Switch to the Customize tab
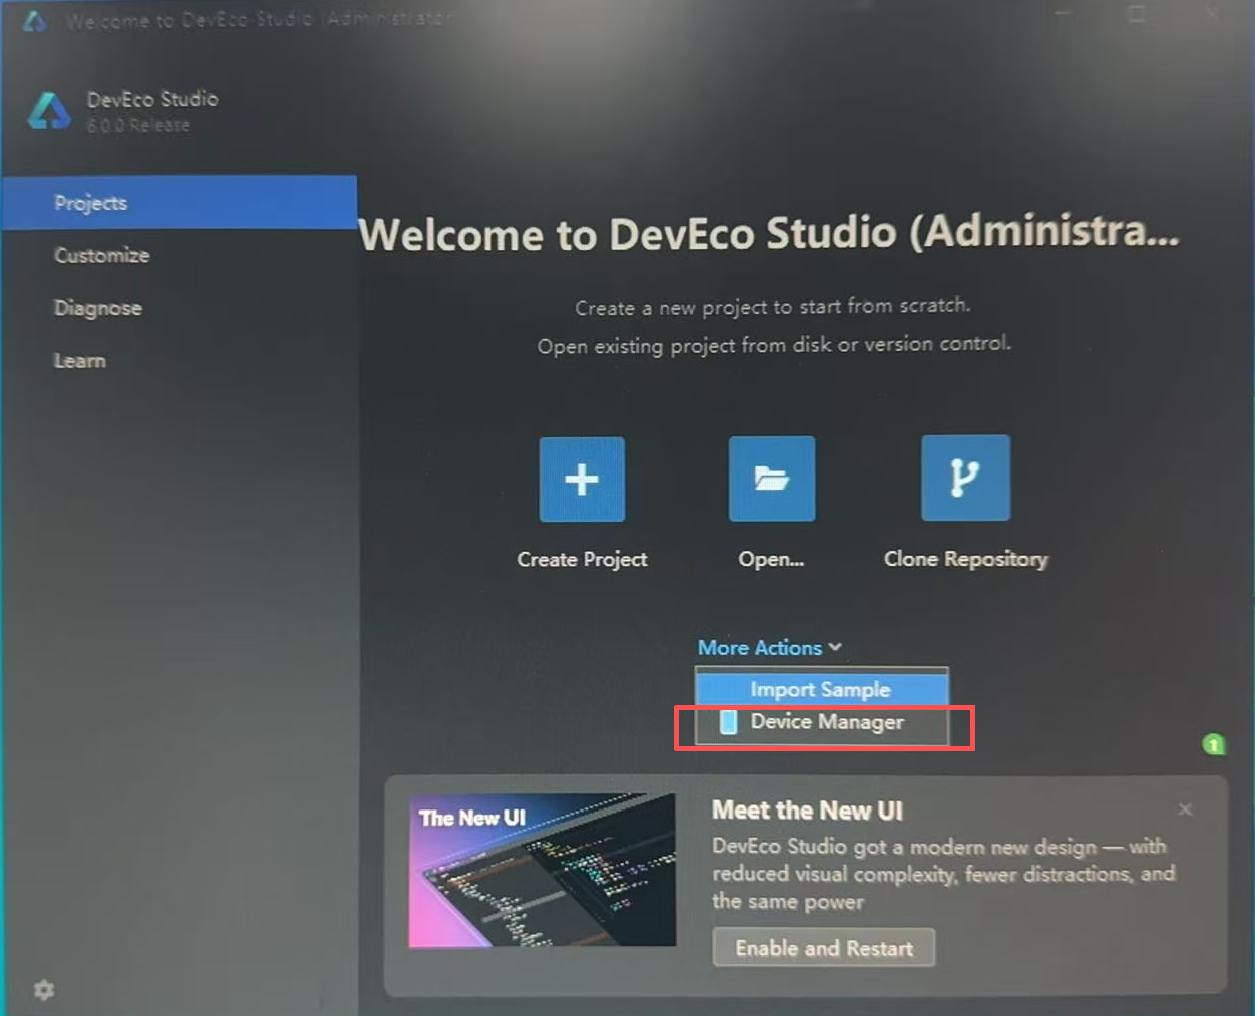Viewport: 1255px width, 1016px height. [179, 255]
